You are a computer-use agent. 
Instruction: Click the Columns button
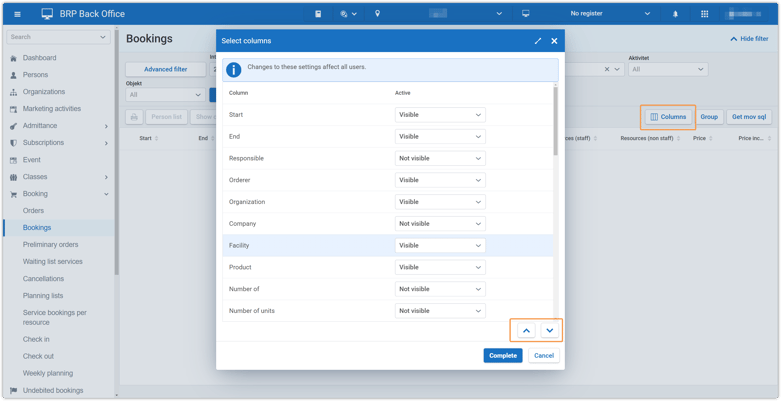pos(668,117)
